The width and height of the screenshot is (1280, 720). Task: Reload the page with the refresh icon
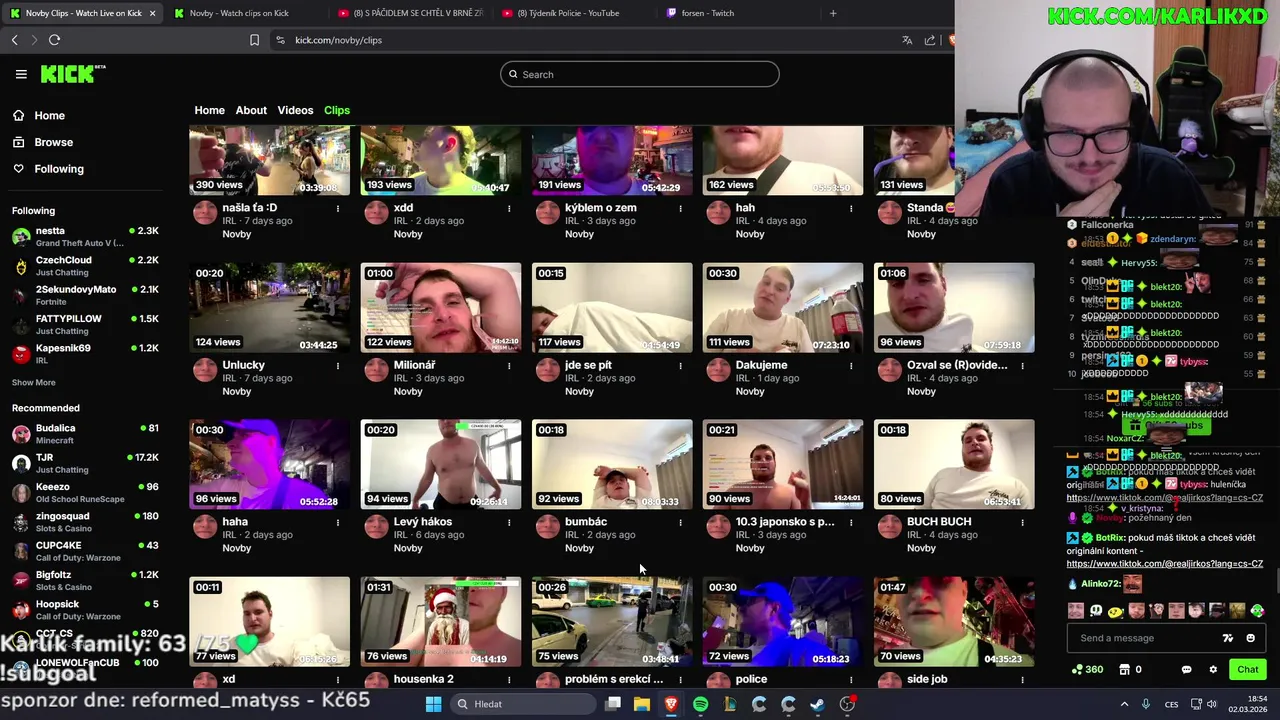point(54,40)
